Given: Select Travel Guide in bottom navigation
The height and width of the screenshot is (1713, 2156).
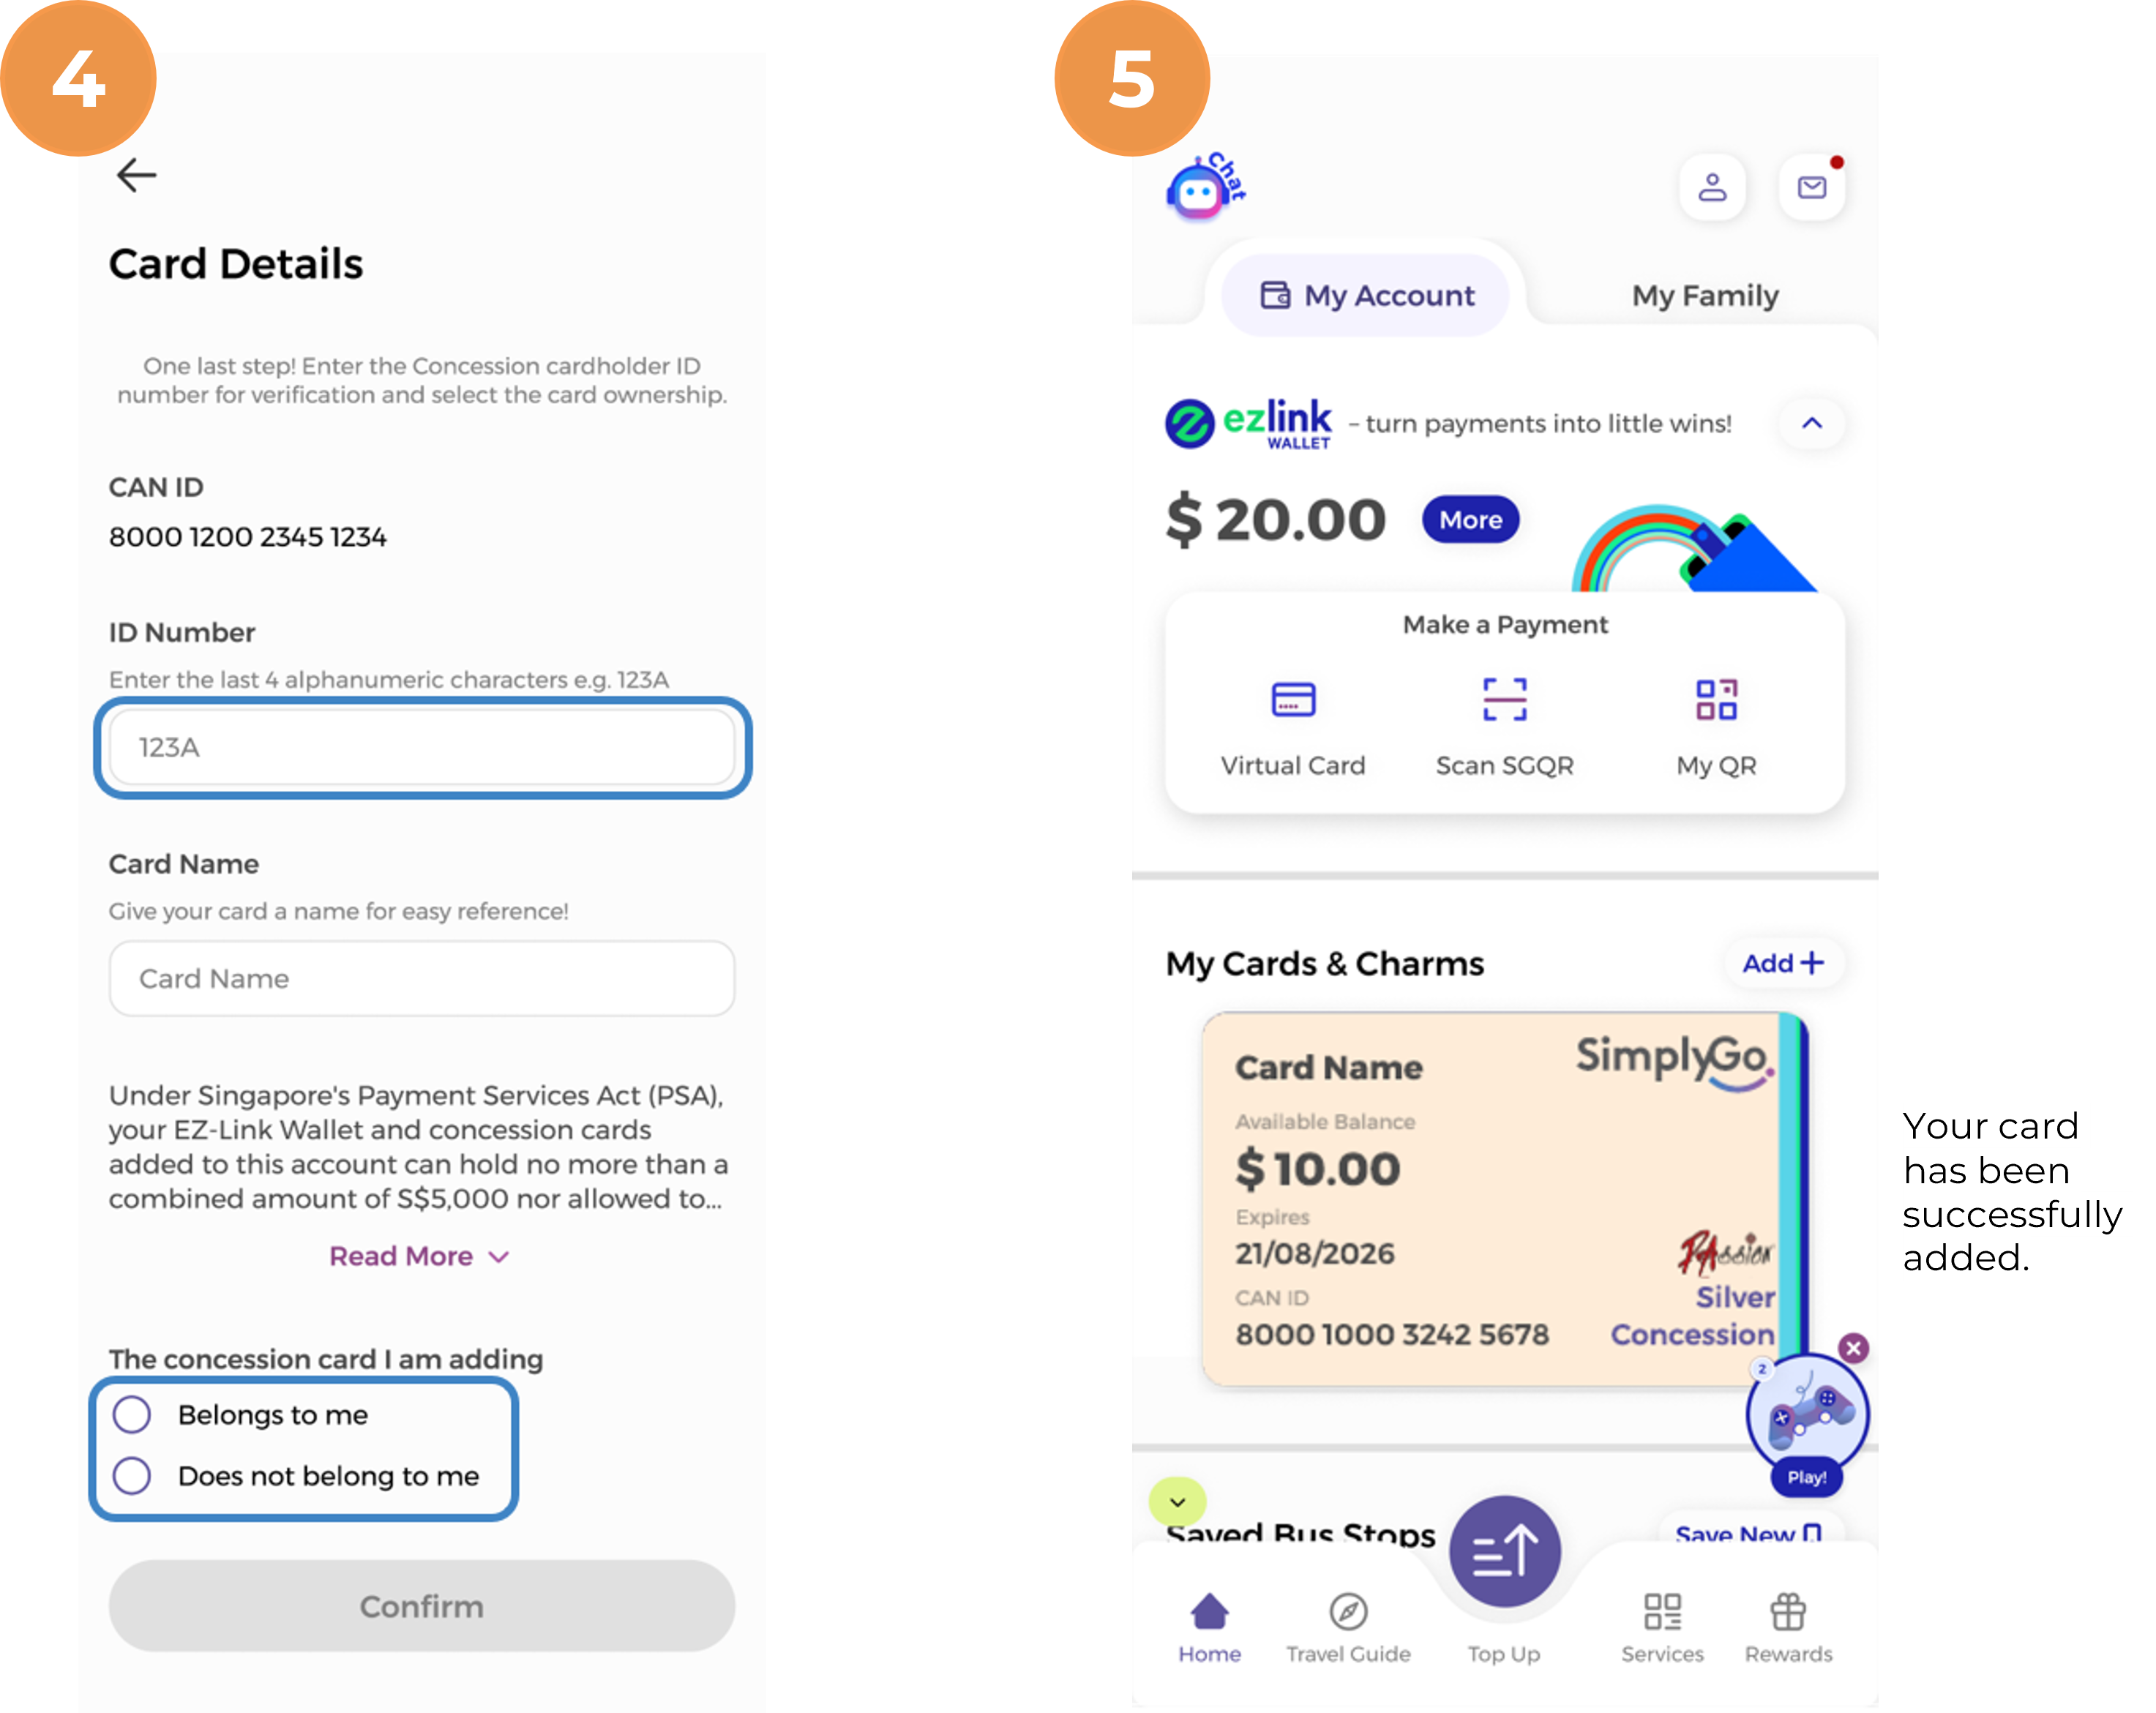Looking at the screenshot, I should click(x=1347, y=1625).
